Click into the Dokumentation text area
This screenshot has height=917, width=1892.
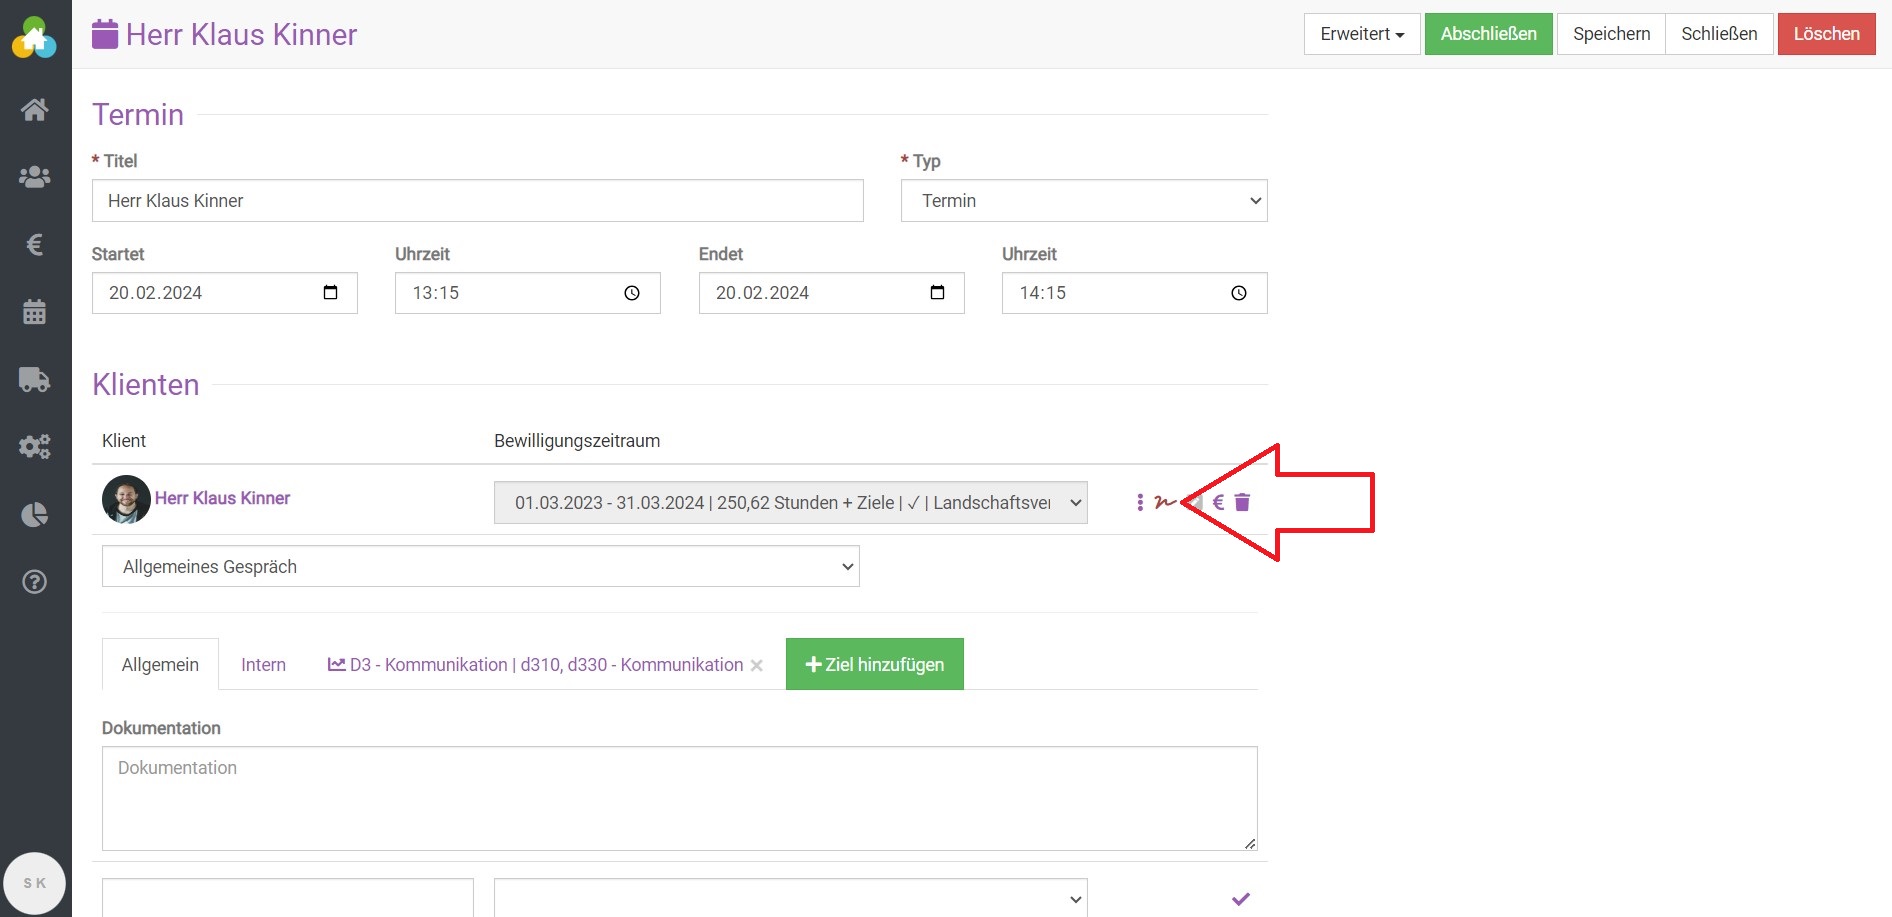[x=679, y=798]
